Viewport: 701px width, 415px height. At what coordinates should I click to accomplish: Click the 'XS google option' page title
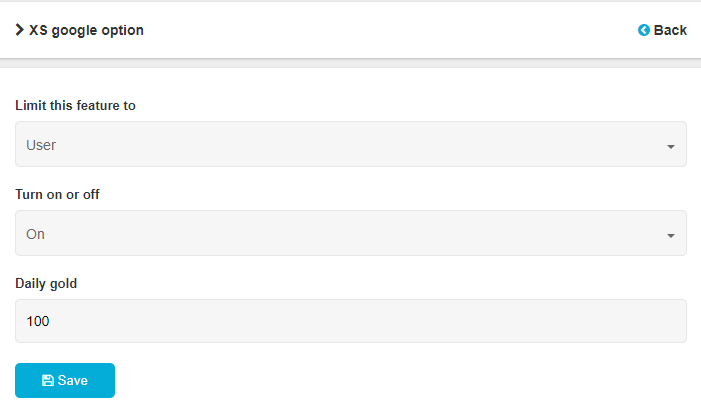coord(86,30)
